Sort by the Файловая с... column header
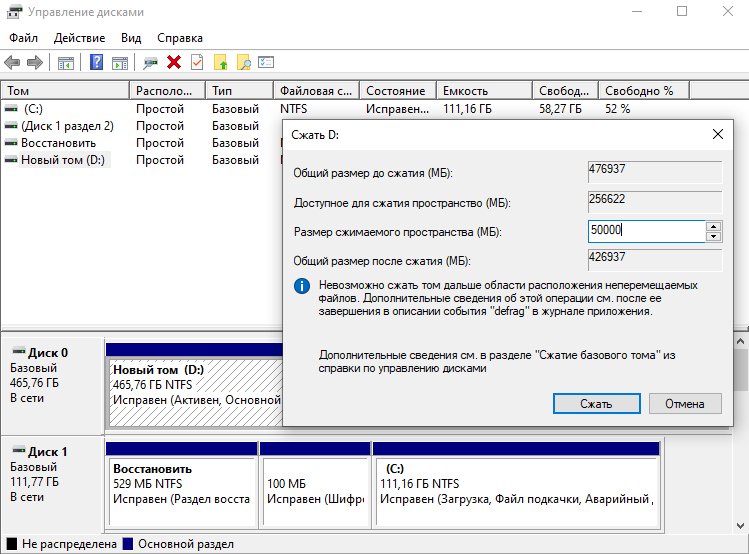Image resolution: width=749 pixels, height=554 pixels. coord(316,90)
